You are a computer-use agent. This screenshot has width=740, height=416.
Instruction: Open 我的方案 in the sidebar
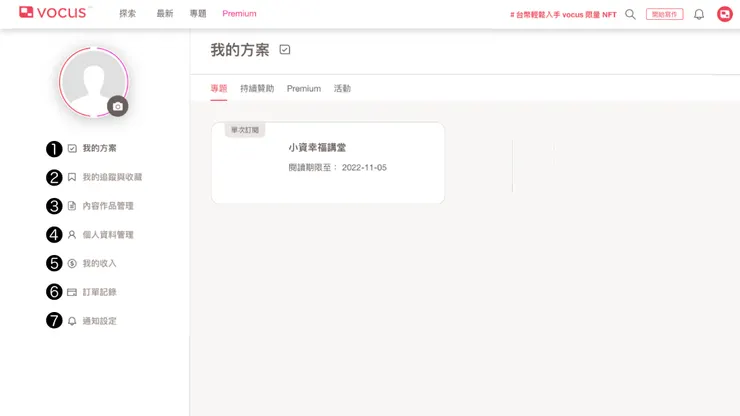[100, 148]
